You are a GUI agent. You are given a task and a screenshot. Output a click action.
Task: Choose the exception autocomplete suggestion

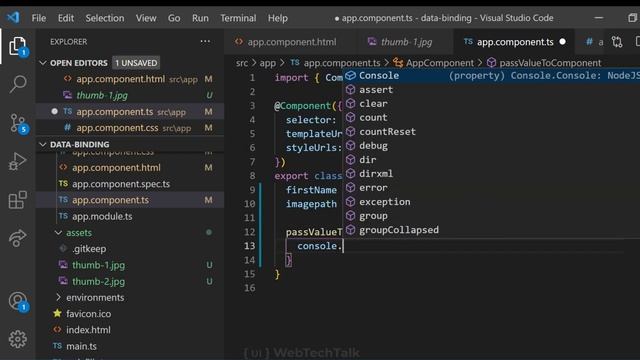pyautogui.click(x=491, y=202)
